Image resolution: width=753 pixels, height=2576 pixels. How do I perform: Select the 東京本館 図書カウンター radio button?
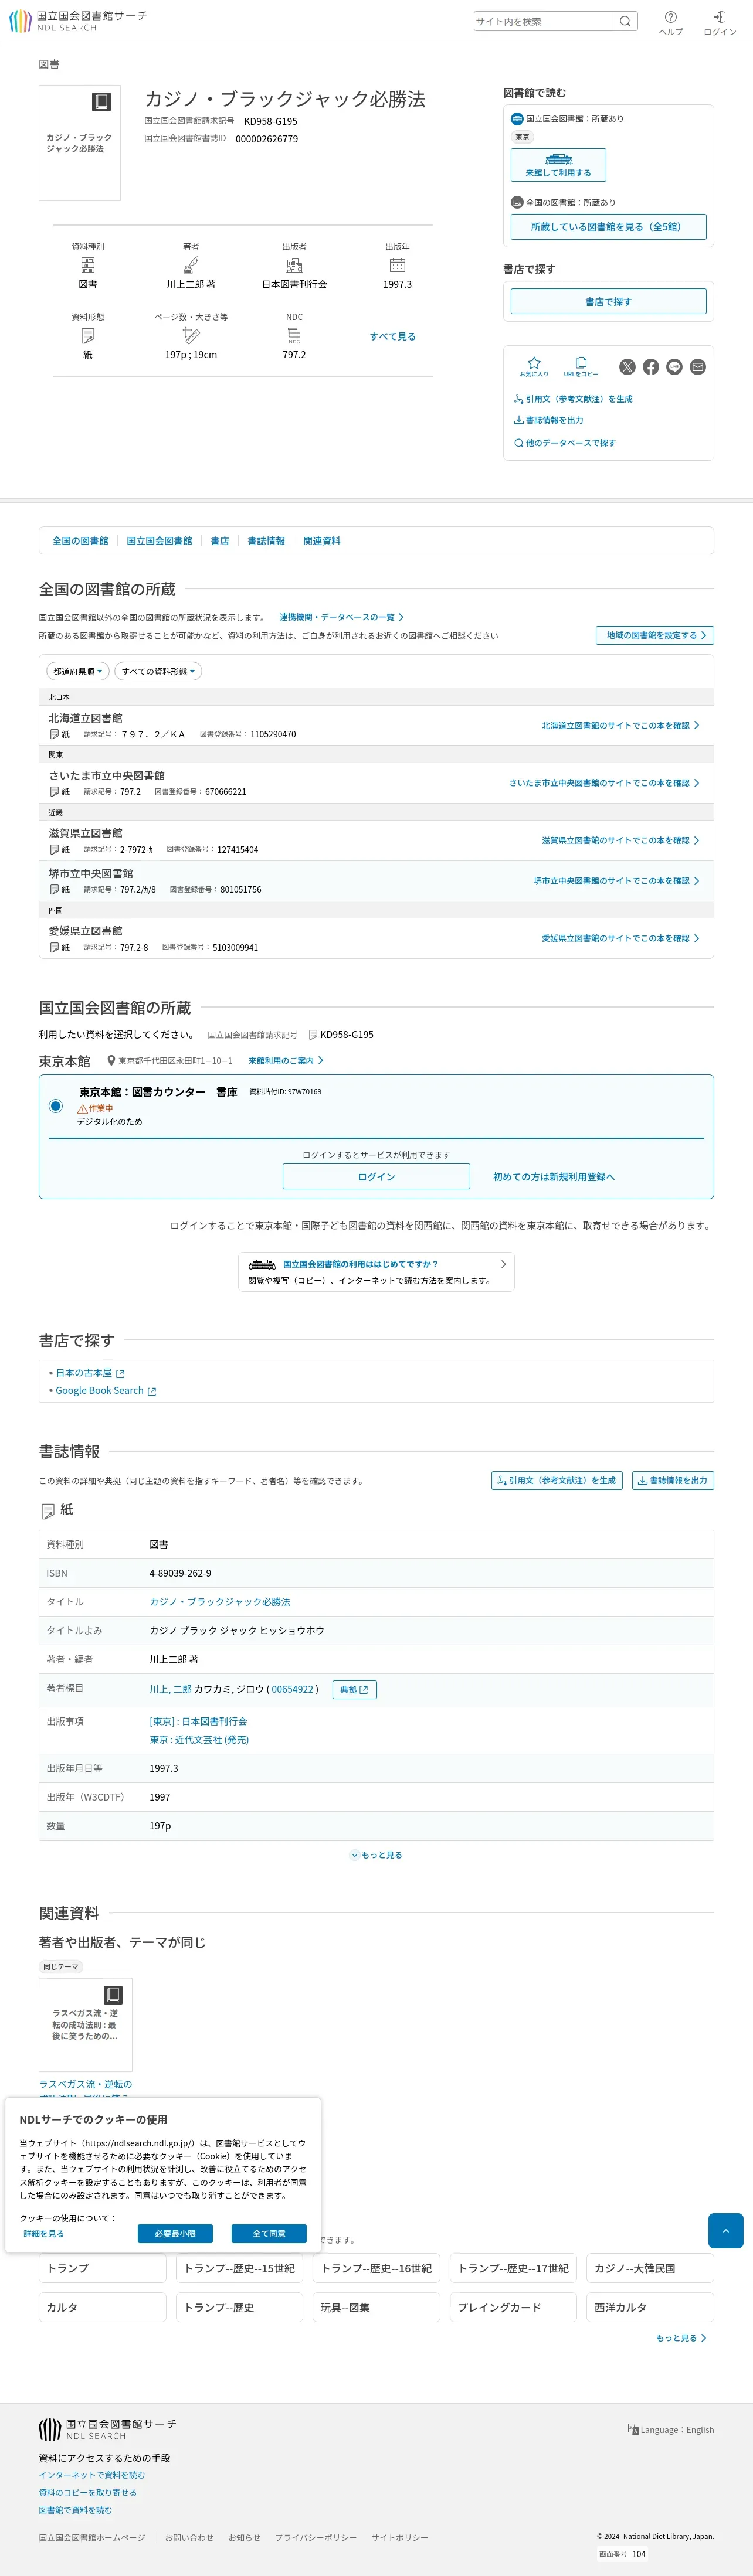[x=56, y=1106]
